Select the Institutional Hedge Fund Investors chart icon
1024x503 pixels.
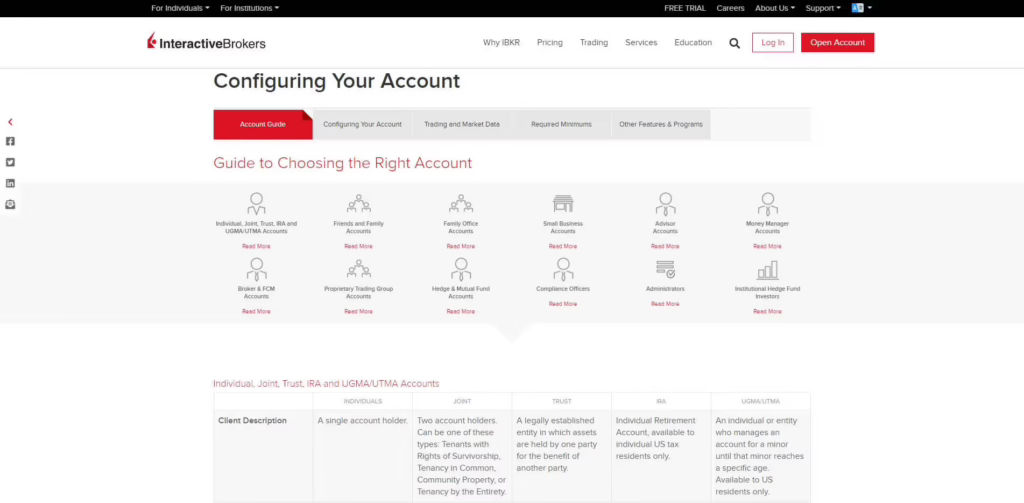(x=767, y=269)
